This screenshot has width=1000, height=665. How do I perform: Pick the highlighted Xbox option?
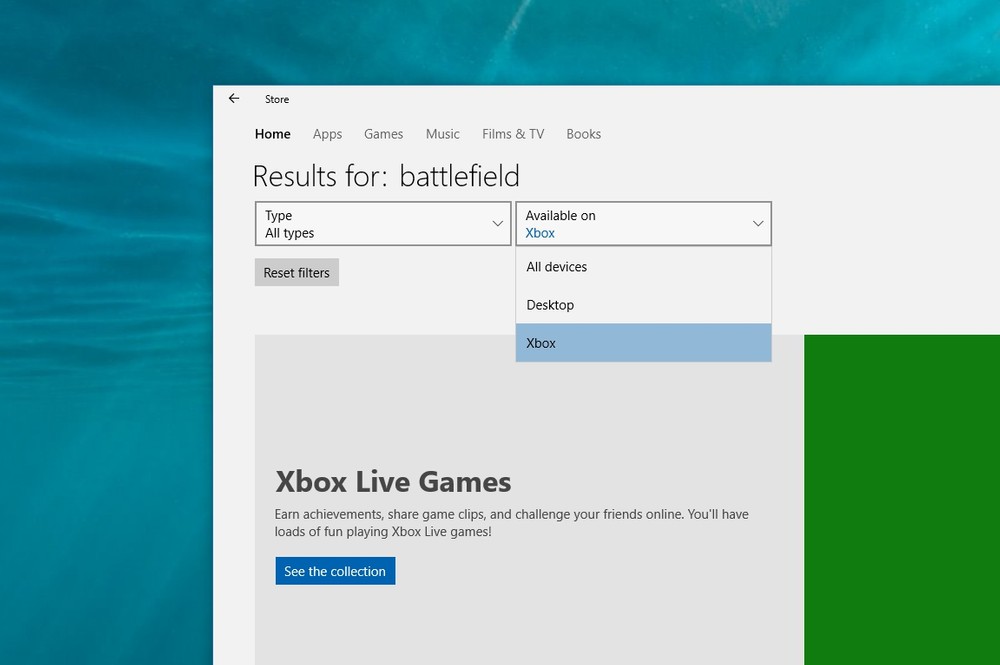[x=643, y=343]
